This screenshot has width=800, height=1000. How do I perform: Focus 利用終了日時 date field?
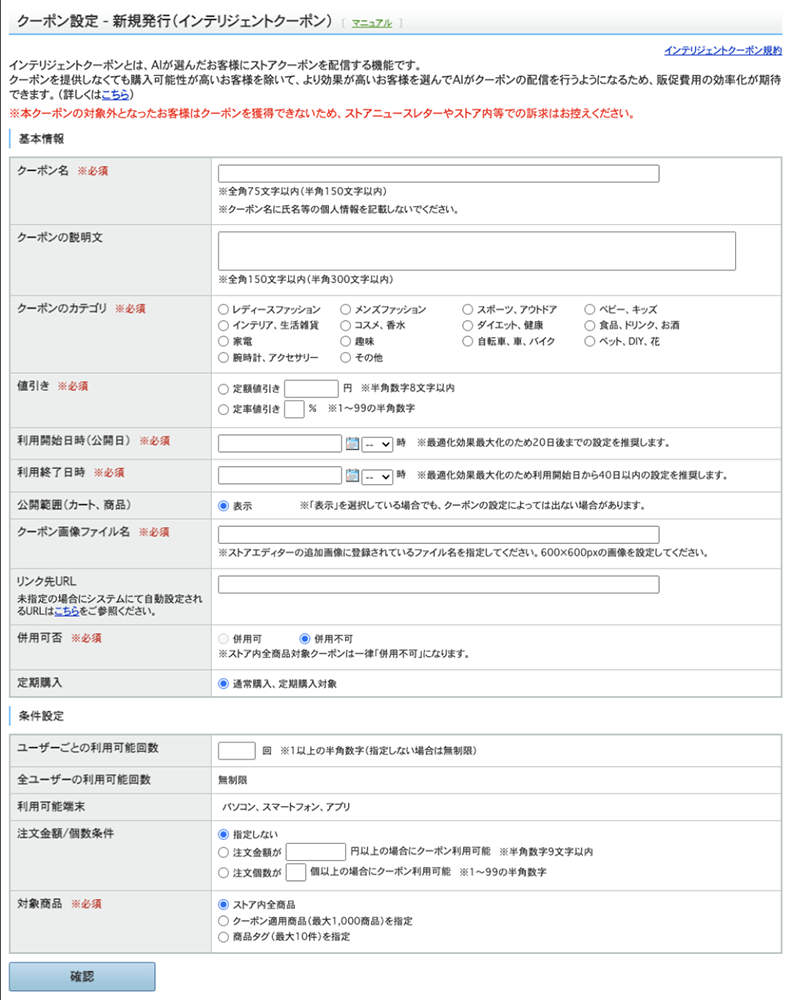(x=280, y=475)
